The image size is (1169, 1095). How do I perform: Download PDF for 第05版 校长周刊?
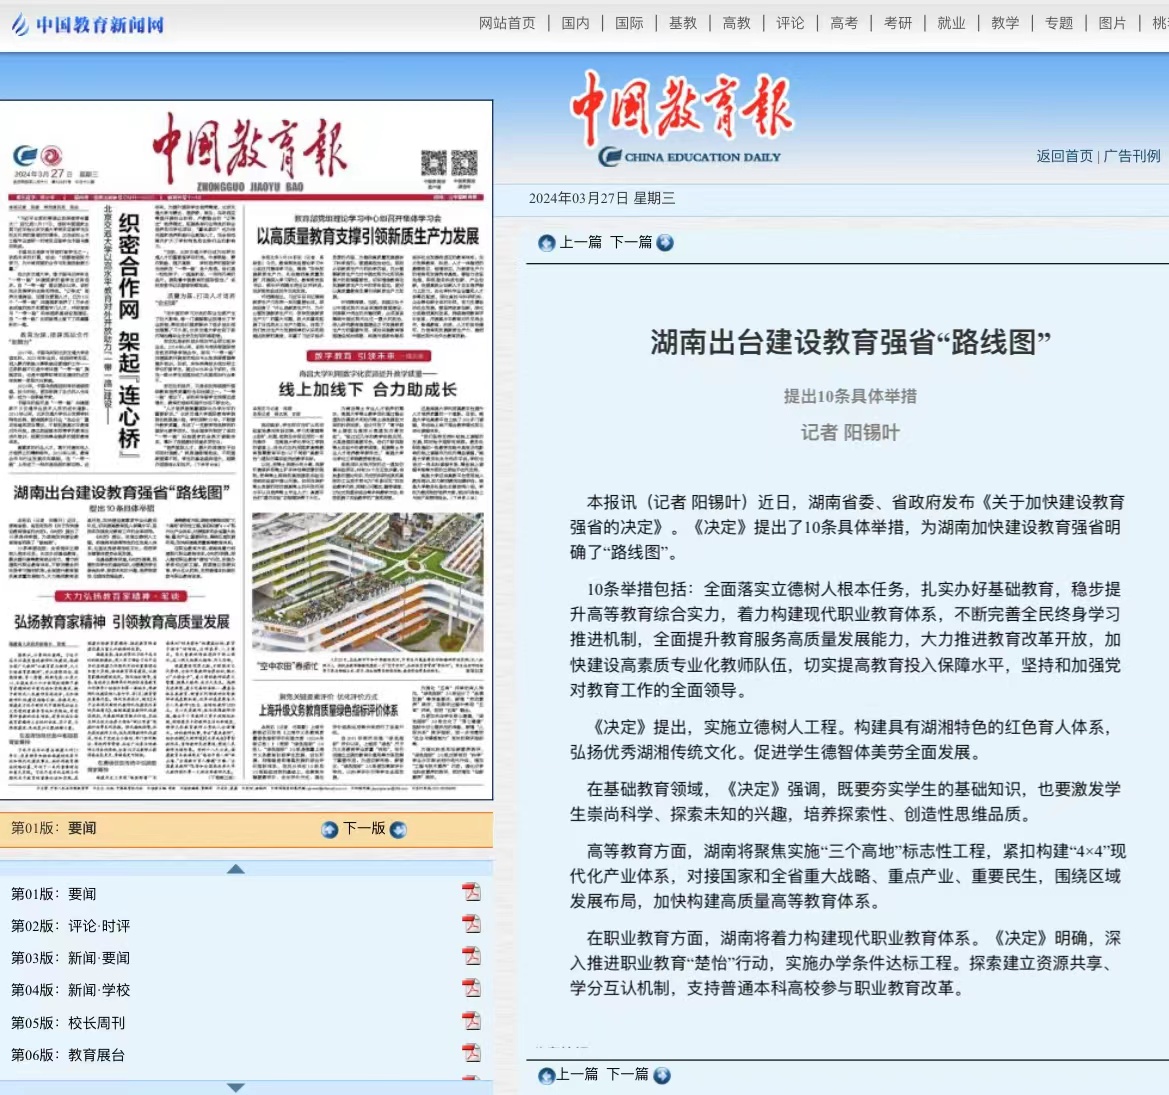click(471, 1021)
